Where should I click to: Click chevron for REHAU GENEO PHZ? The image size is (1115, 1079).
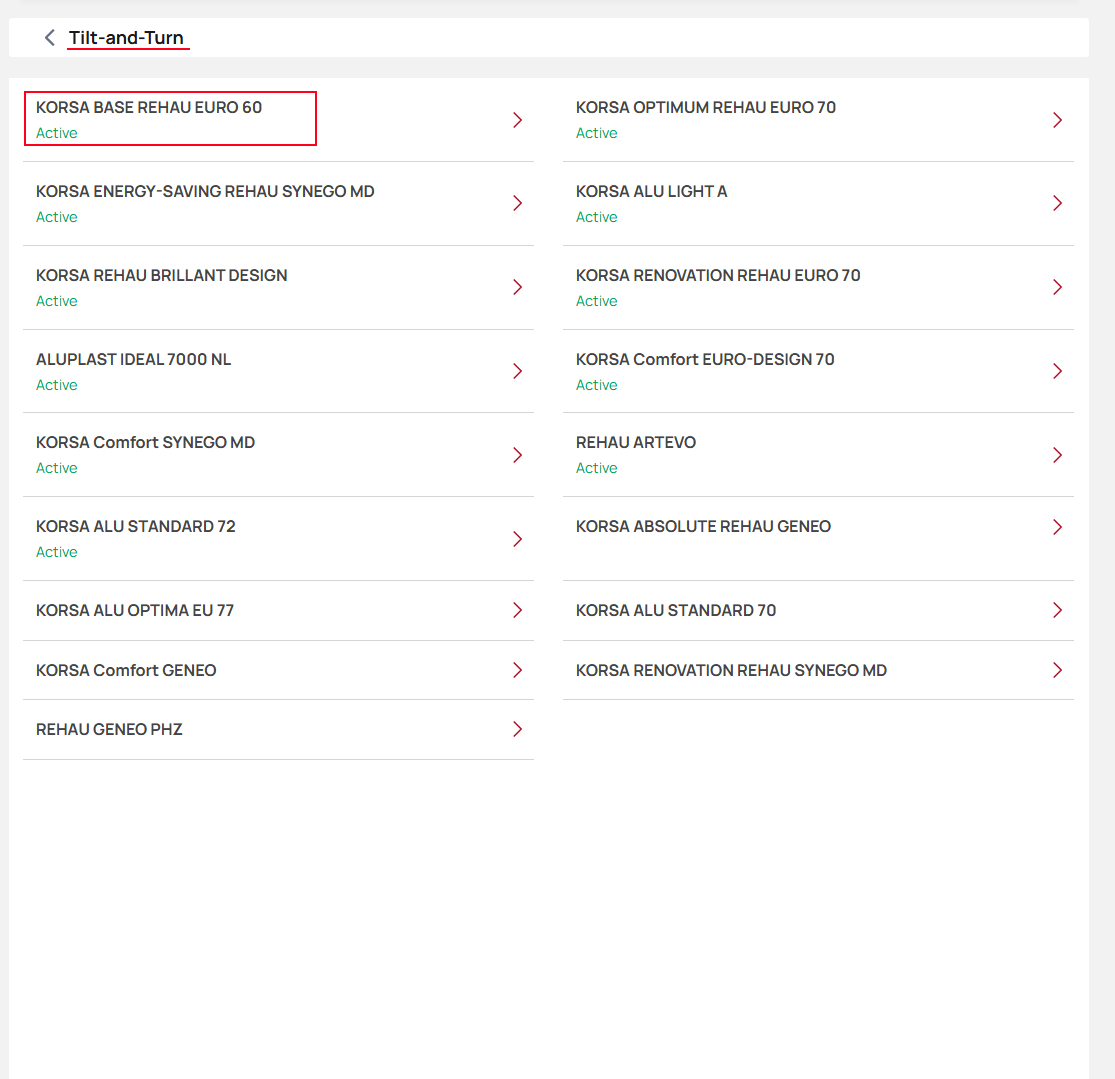click(518, 729)
